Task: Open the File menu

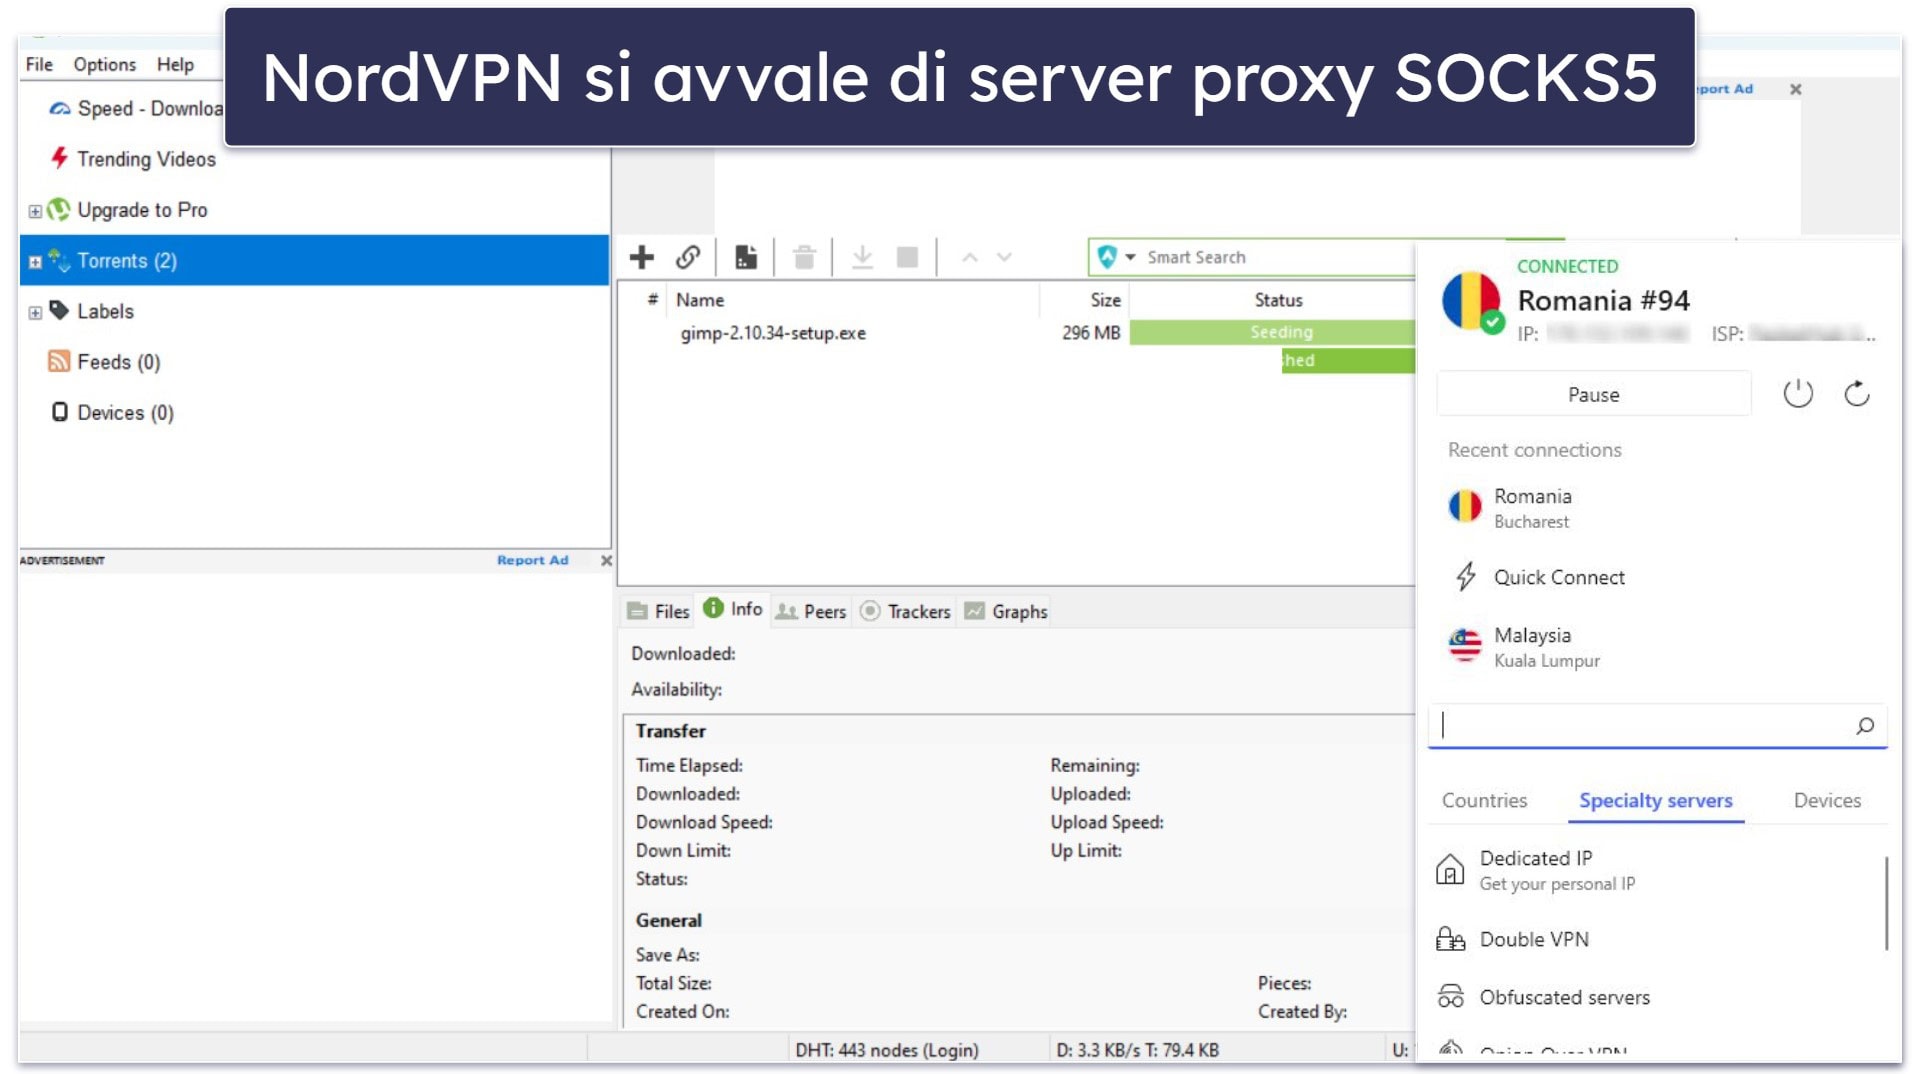Action: pos(39,64)
